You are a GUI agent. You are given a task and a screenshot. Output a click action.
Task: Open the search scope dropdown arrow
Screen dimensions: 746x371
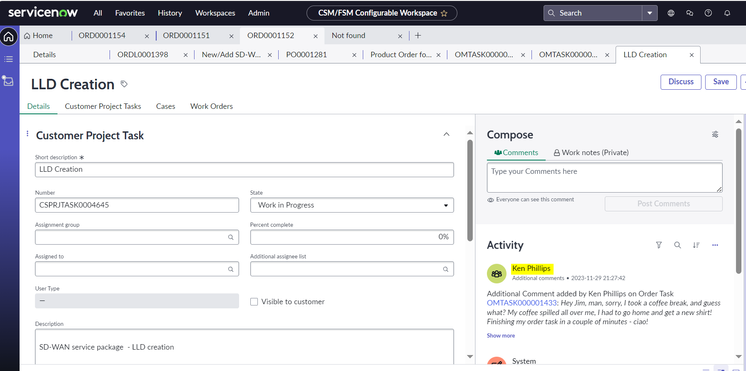650,13
